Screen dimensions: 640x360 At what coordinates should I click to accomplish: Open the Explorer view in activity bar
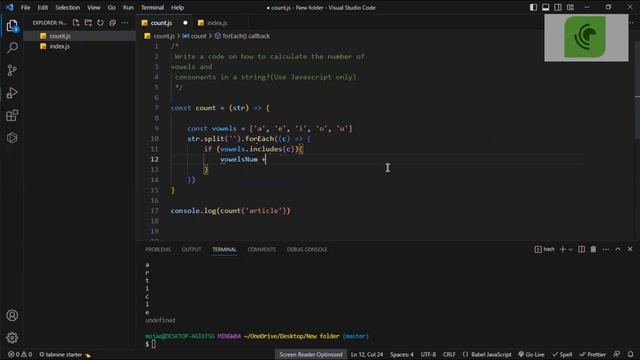pyautogui.click(x=12, y=26)
